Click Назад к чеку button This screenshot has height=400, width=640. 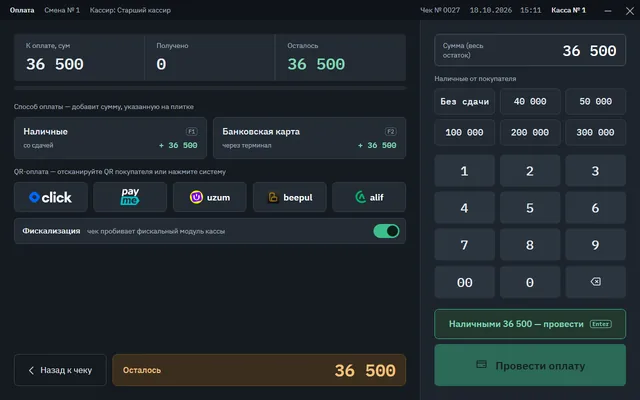60,370
